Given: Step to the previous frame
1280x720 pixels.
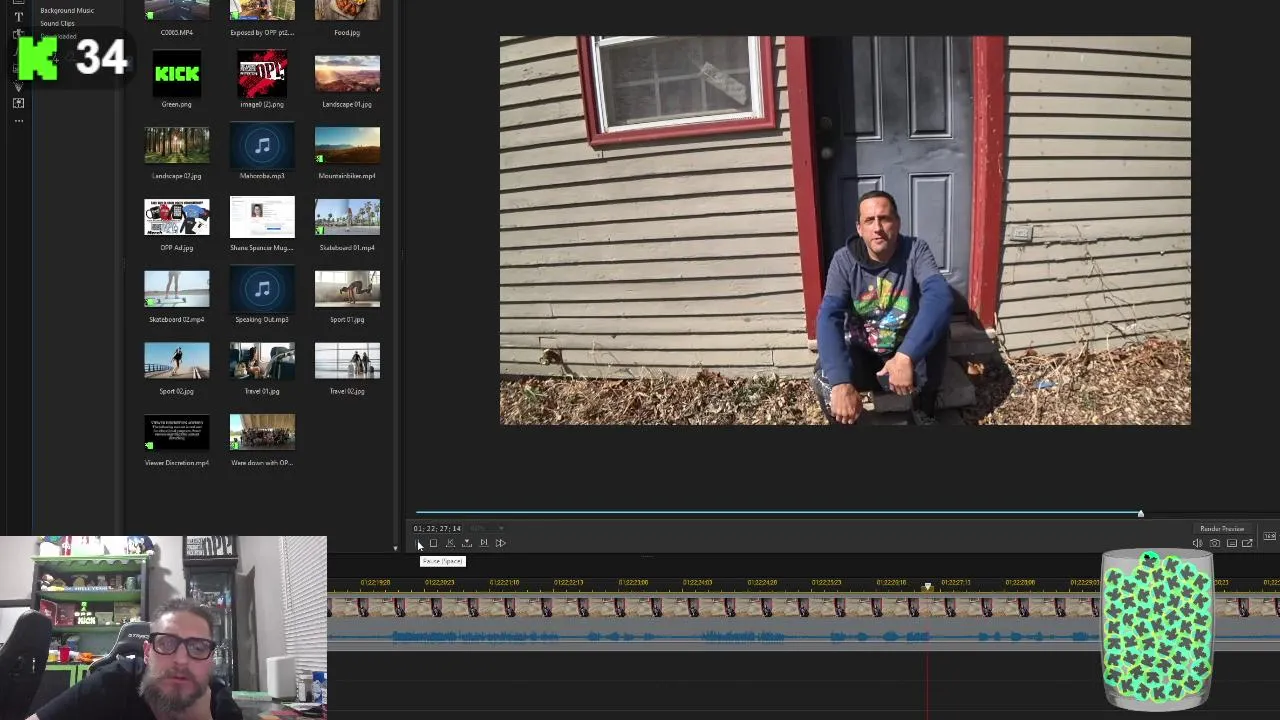Looking at the screenshot, I should tap(450, 543).
